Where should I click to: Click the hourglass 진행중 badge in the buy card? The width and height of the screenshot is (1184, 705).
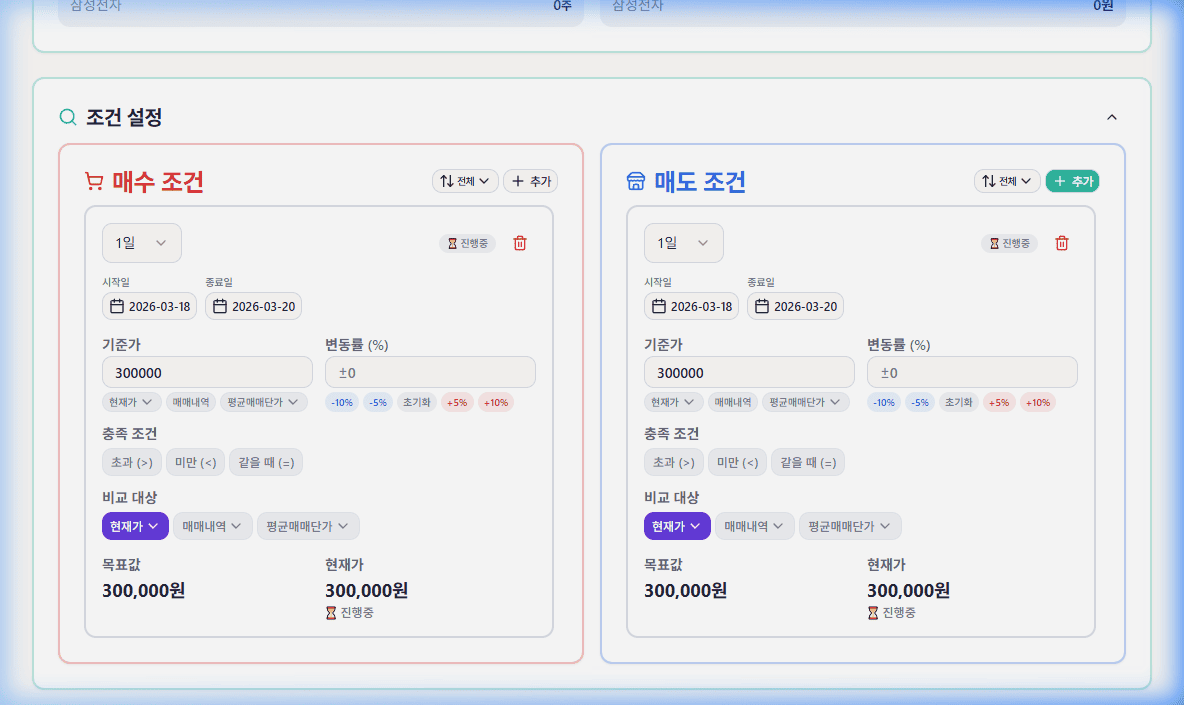click(x=467, y=242)
